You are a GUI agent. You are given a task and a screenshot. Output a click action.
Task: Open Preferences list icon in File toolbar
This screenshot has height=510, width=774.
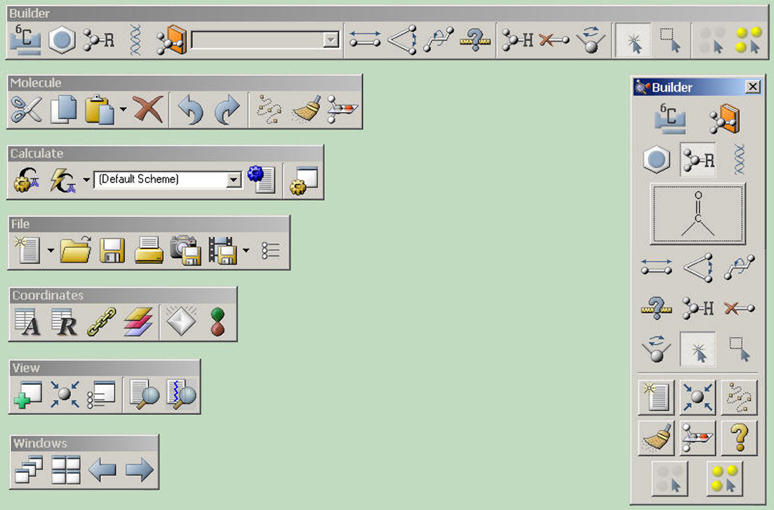pos(271,251)
